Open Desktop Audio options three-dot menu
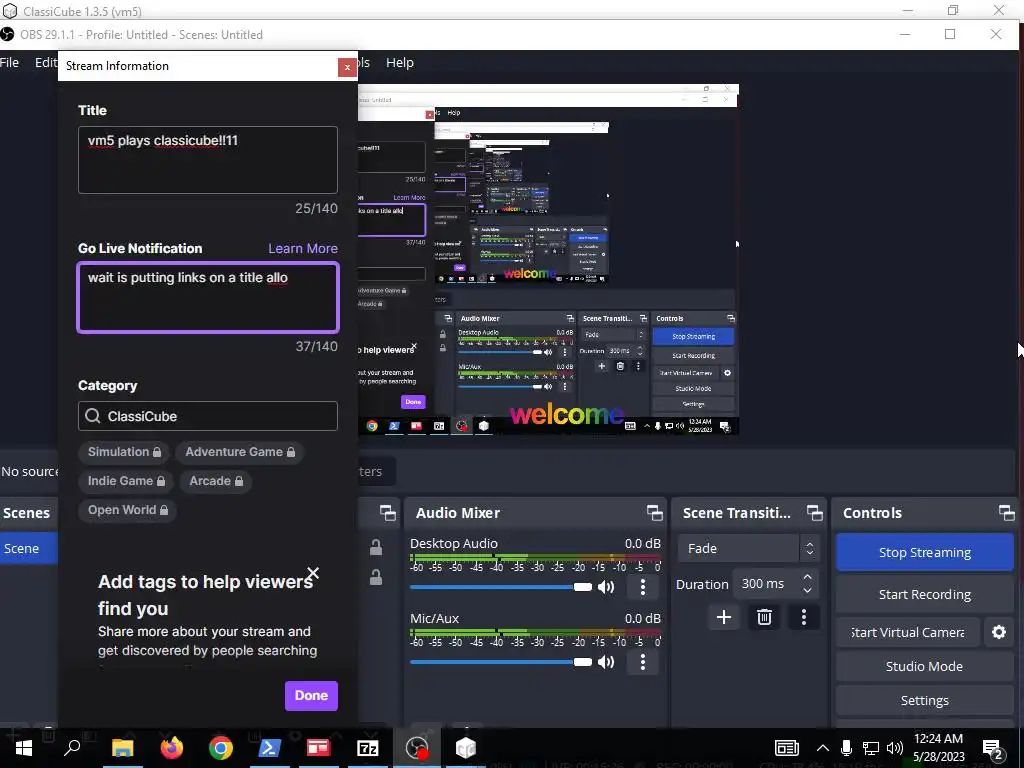 coord(643,586)
